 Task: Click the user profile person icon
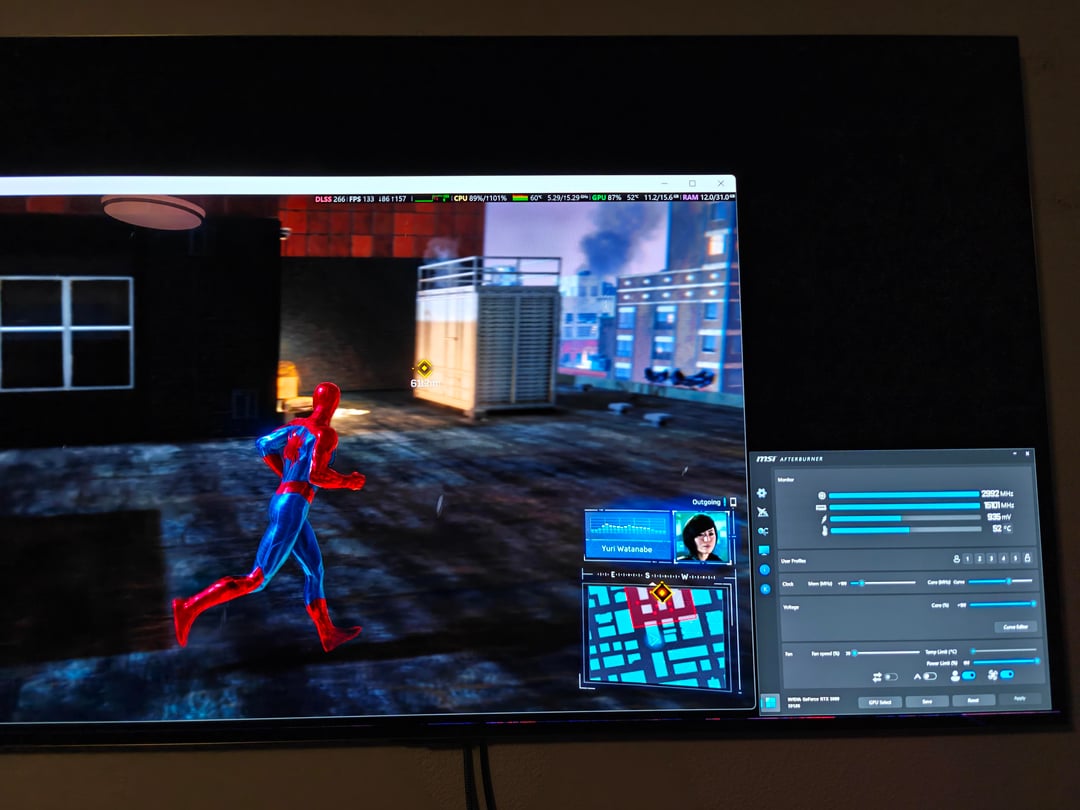click(x=957, y=559)
